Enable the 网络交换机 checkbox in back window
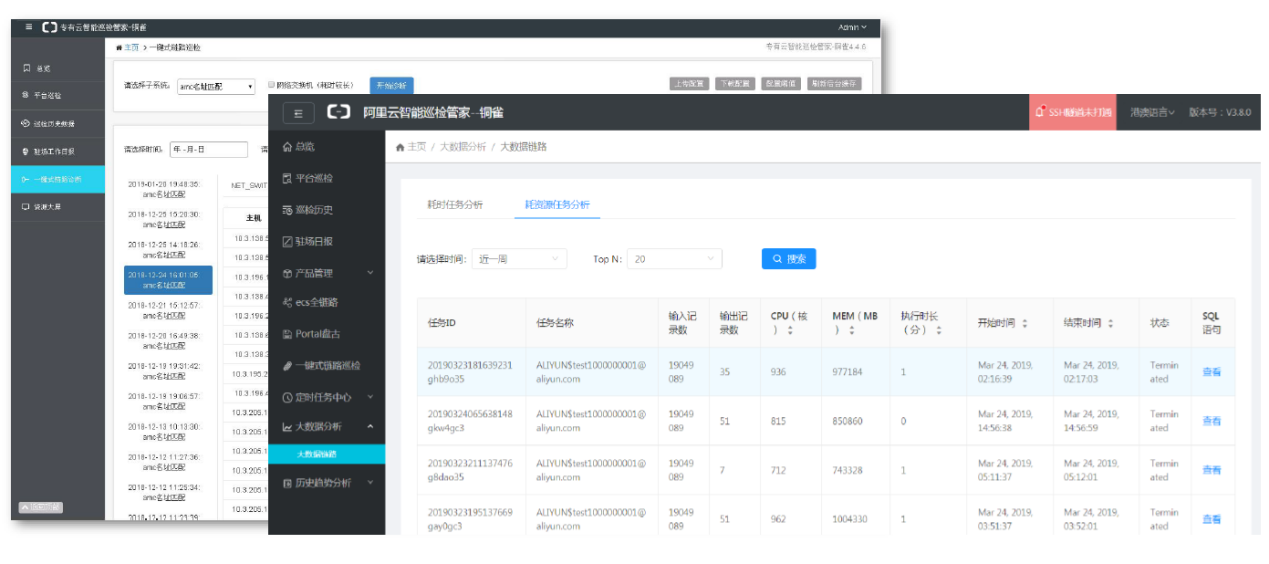1269x564 pixels. (270, 86)
